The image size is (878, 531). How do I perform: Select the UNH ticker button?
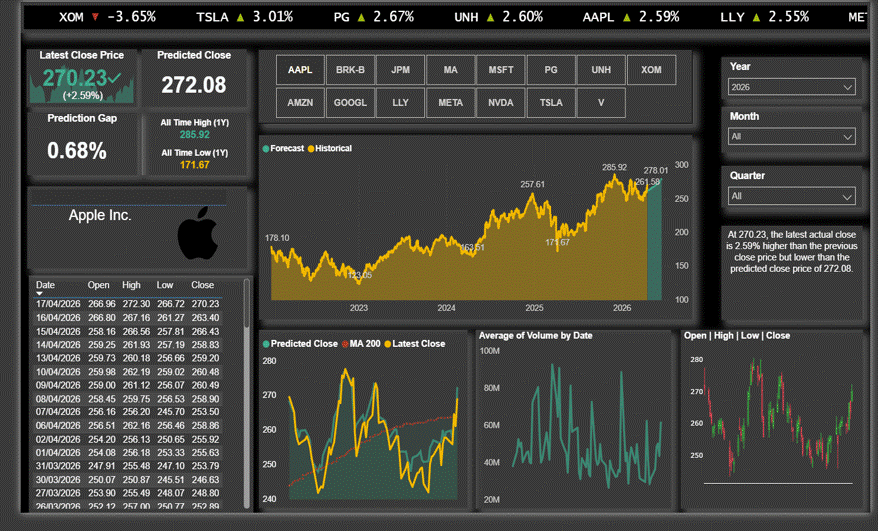601,70
